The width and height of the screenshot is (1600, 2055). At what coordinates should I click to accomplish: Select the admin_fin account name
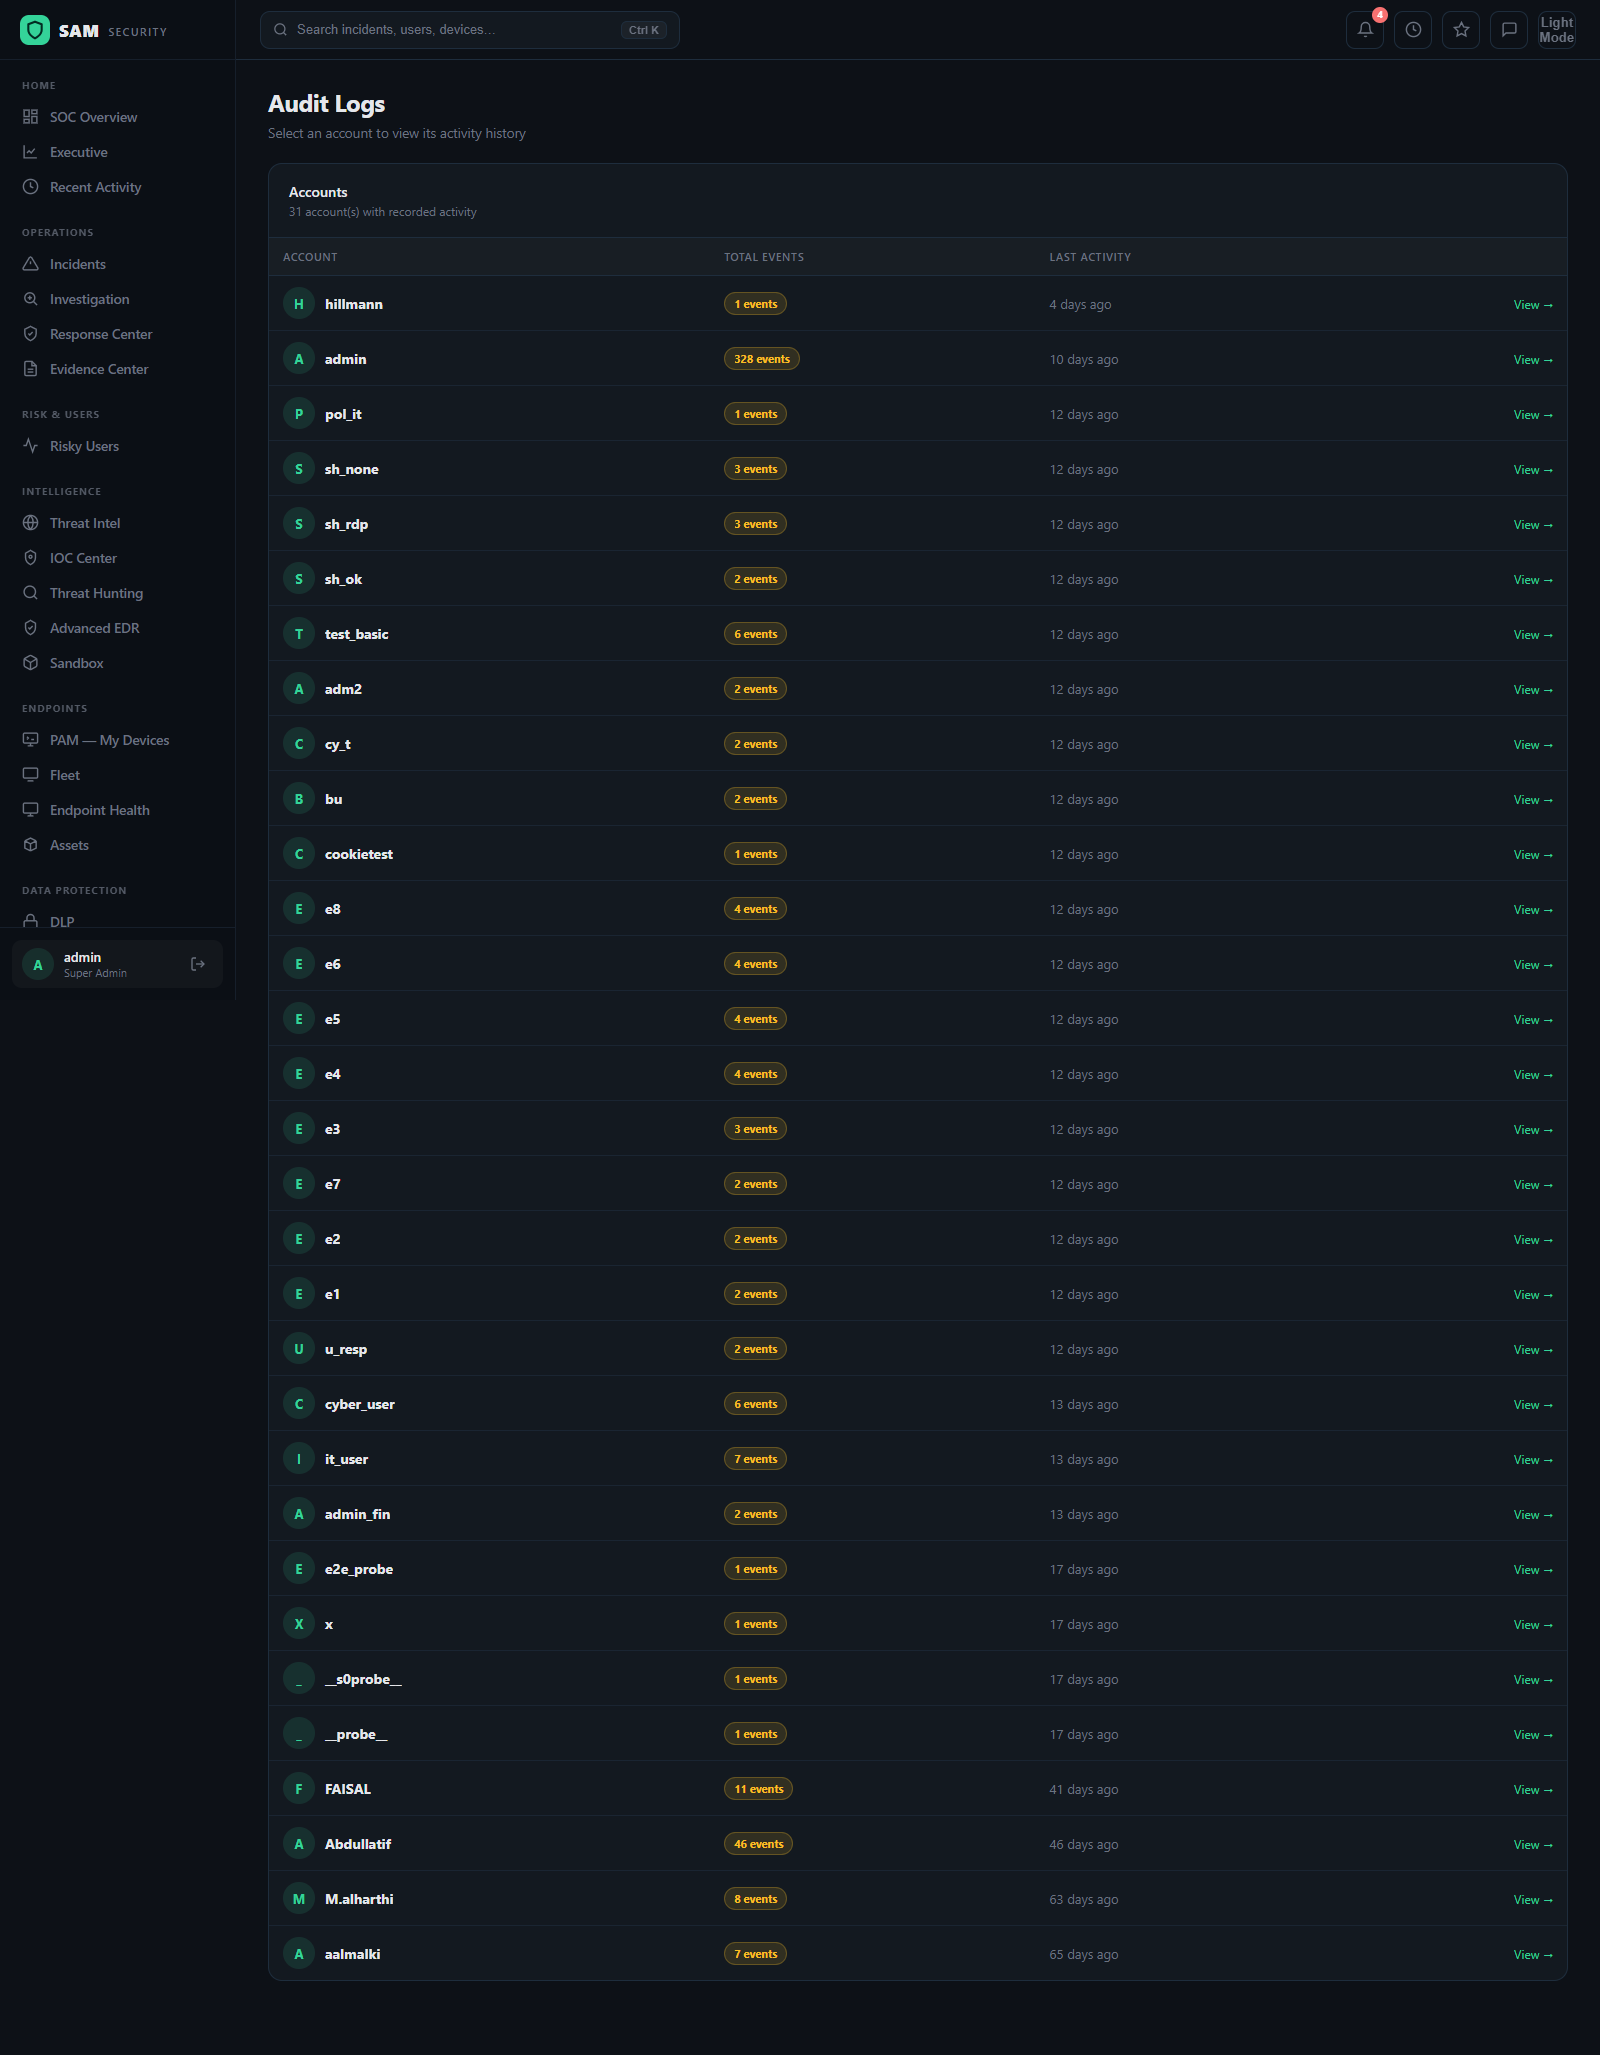(x=357, y=1514)
